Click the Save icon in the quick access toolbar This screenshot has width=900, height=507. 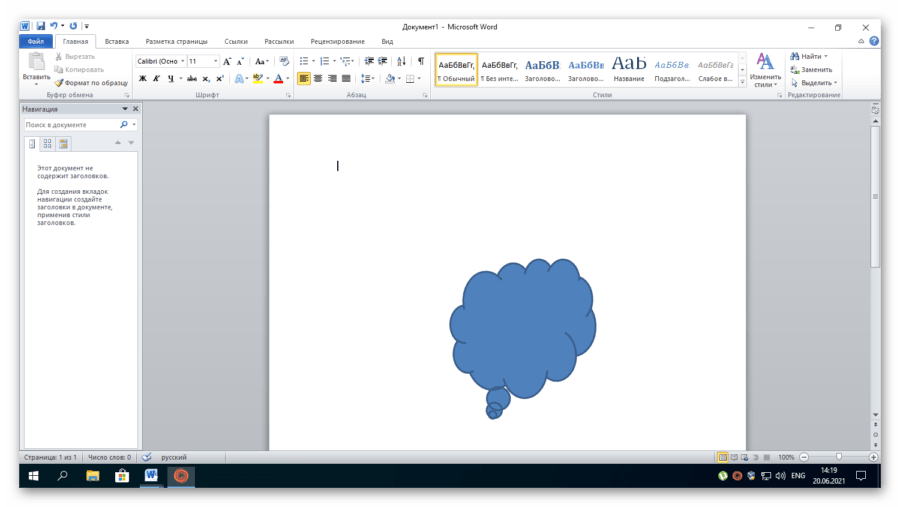pos(41,27)
